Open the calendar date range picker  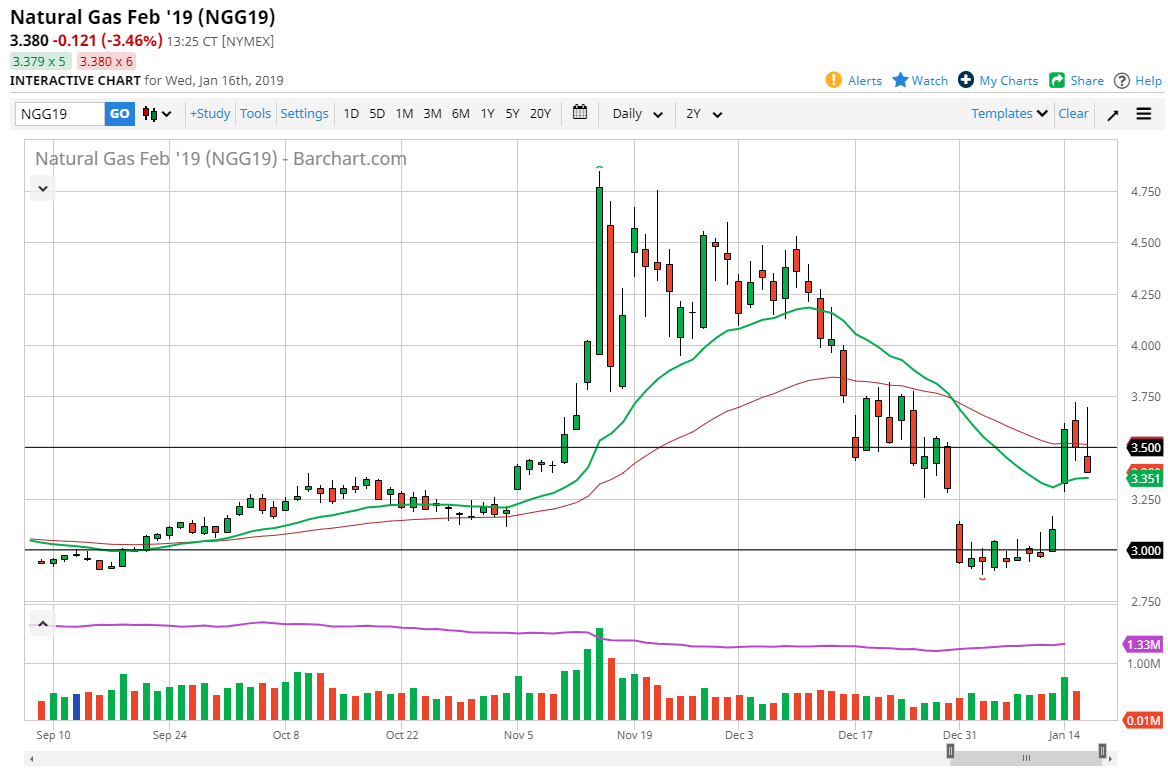tap(580, 113)
